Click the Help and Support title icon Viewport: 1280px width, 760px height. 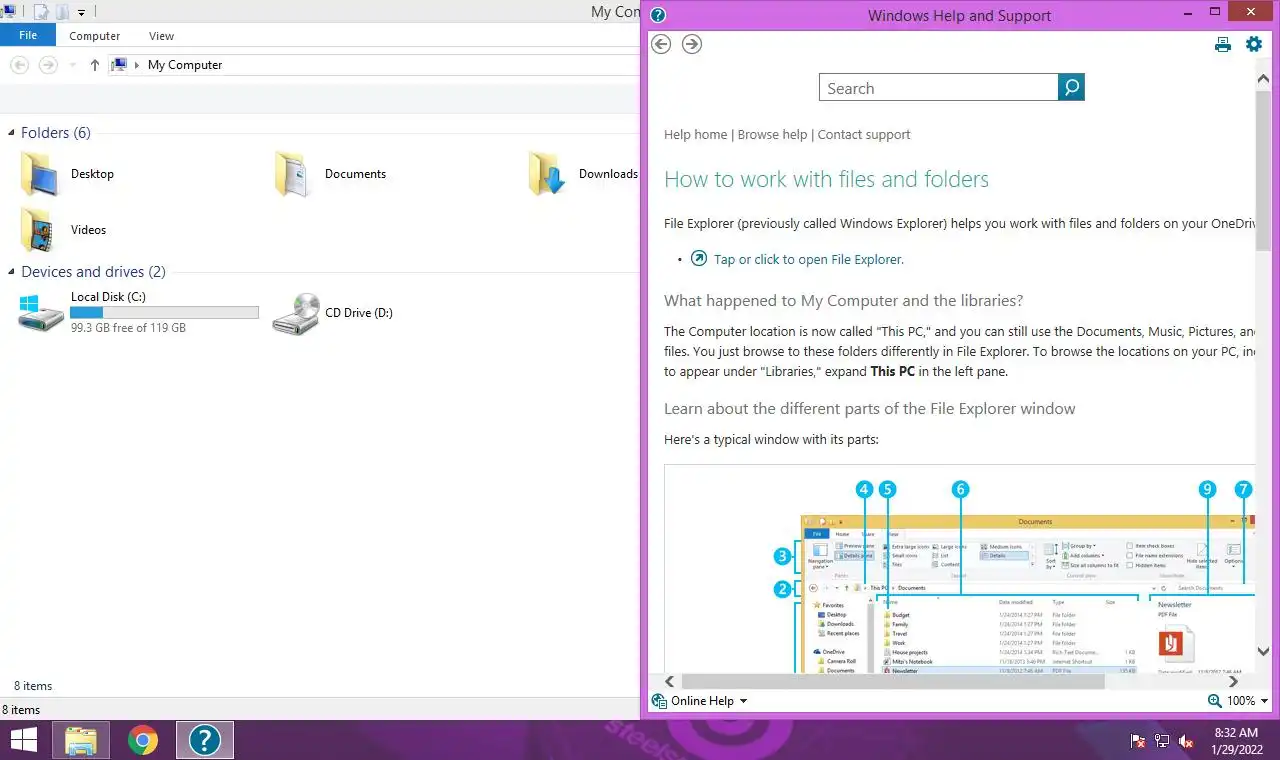(x=658, y=15)
